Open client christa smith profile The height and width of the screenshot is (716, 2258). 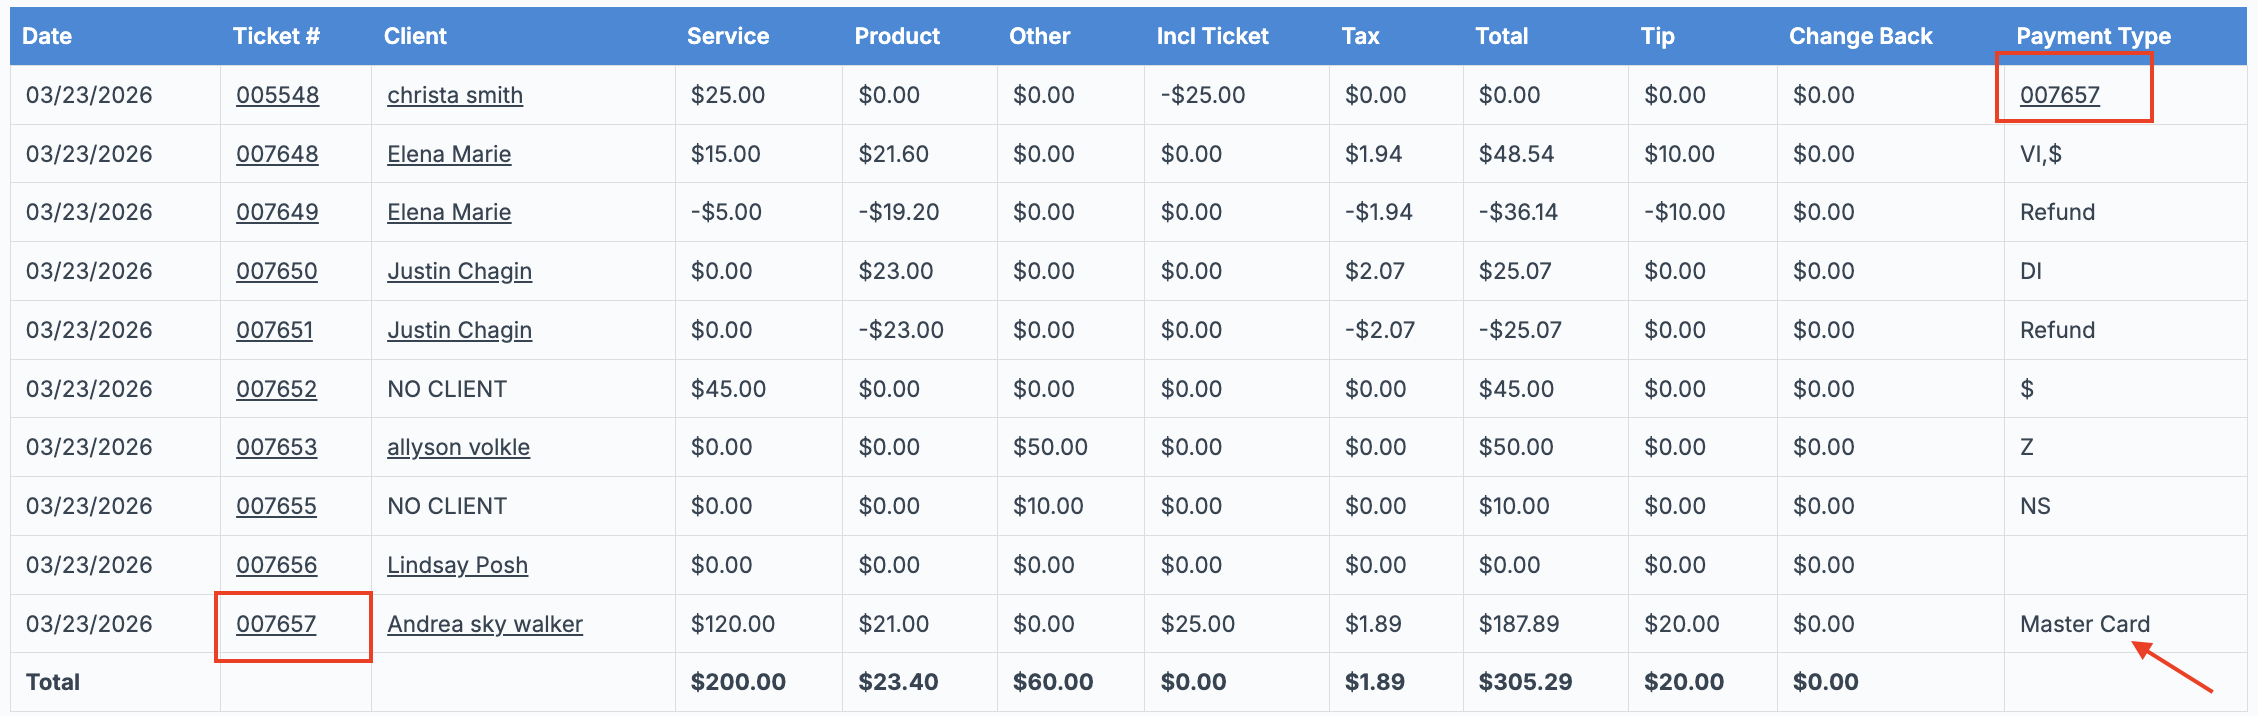tap(454, 95)
